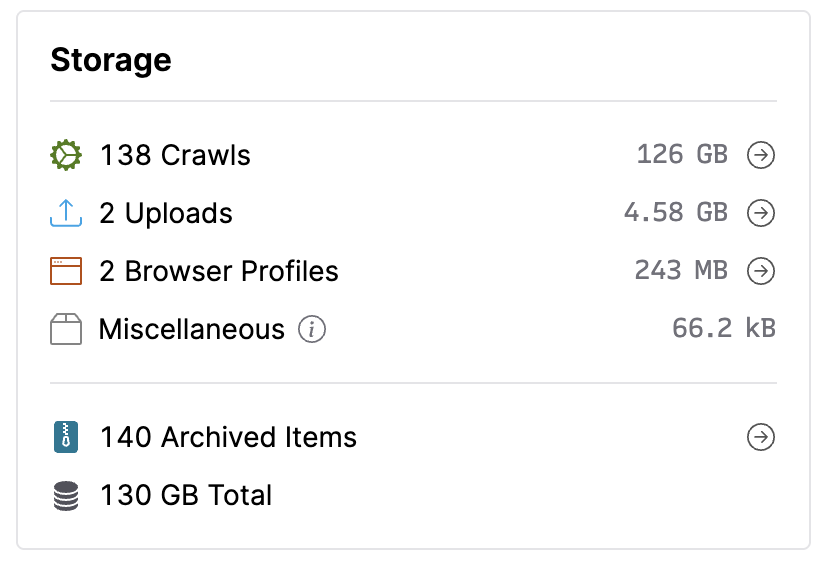Go to uploads via 4.58 GB arrow
832x578 pixels.
(762, 214)
